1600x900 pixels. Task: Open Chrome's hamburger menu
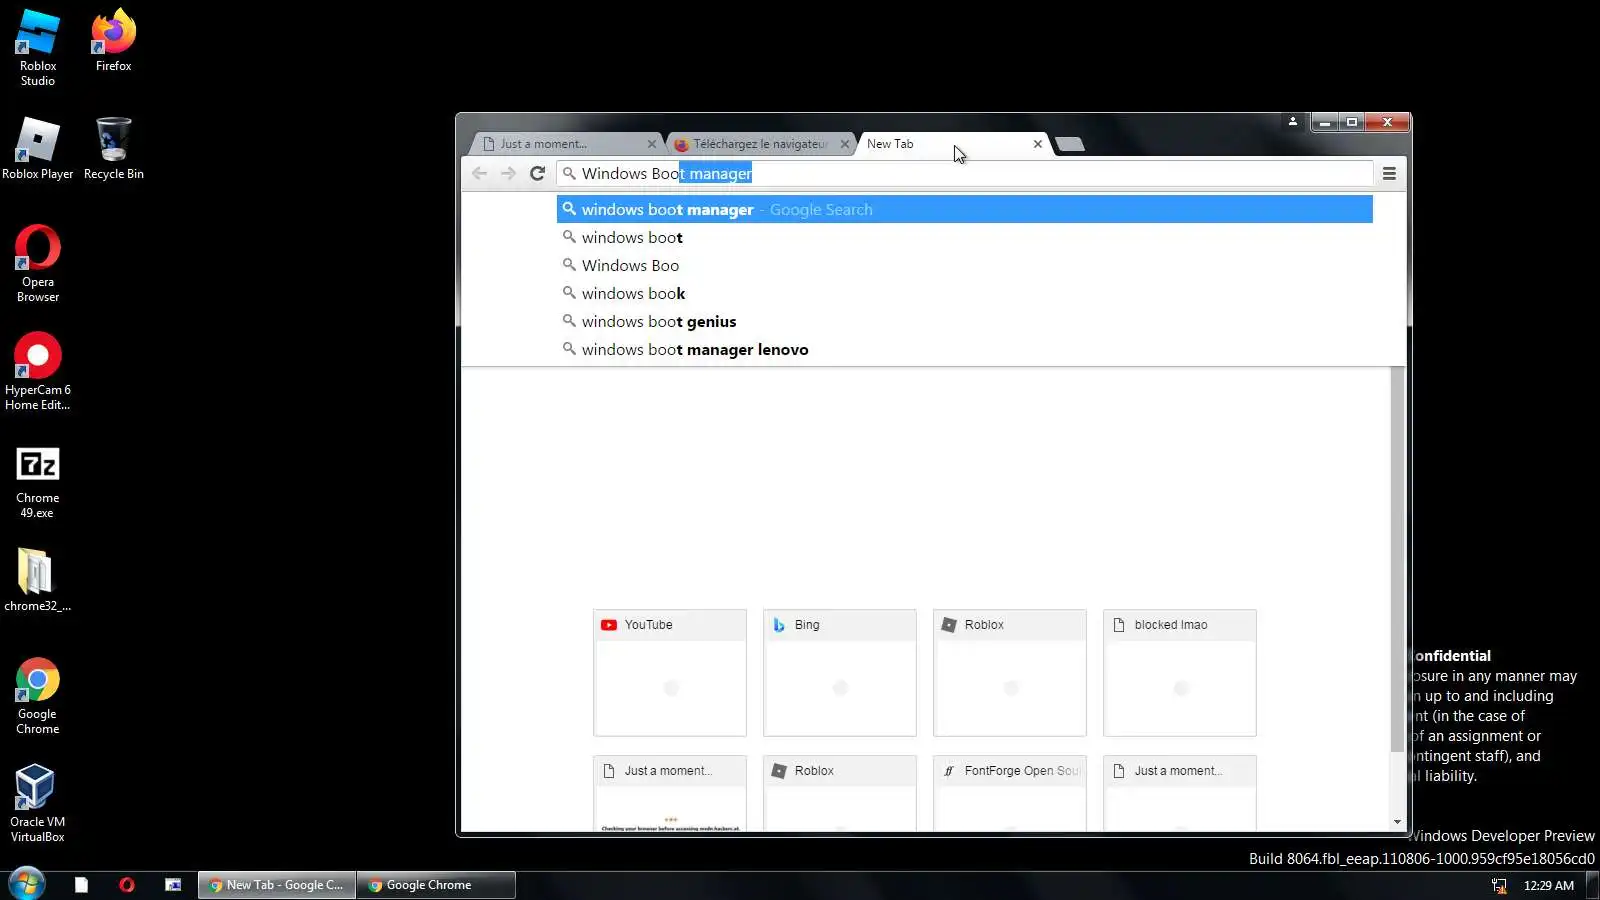(x=1389, y=173)
